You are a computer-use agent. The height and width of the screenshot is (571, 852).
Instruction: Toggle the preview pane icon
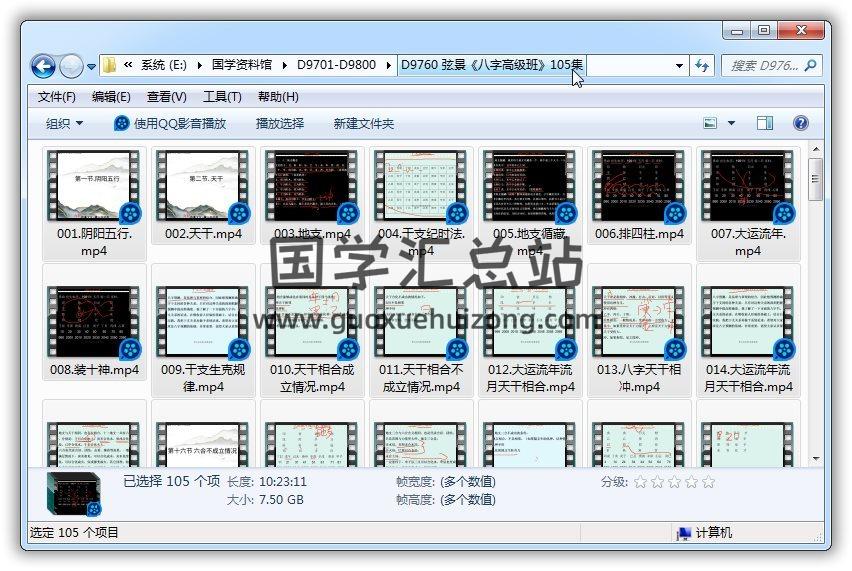coord(765,123)
